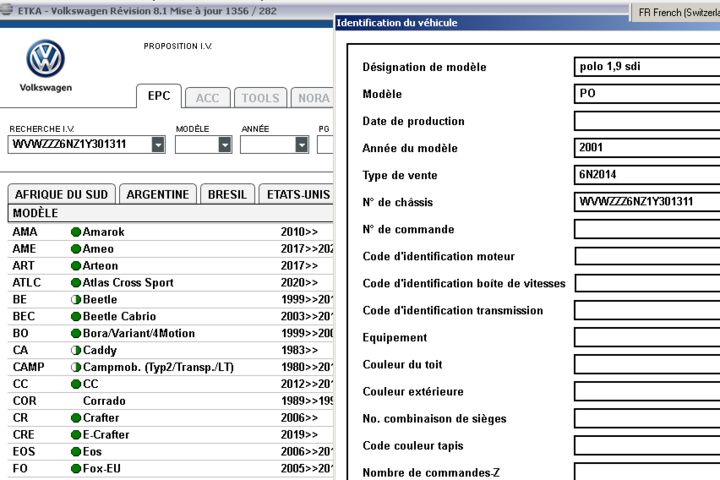Click green status dot beside Fox-EU

(x=76, y=469)
